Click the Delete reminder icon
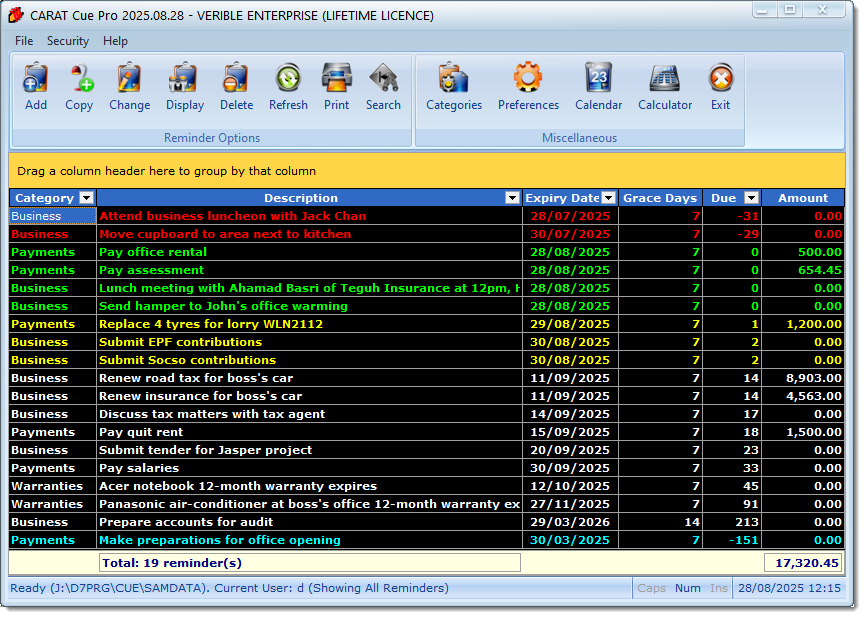Viewport: 864px width, 617px height. pos(236,78)
